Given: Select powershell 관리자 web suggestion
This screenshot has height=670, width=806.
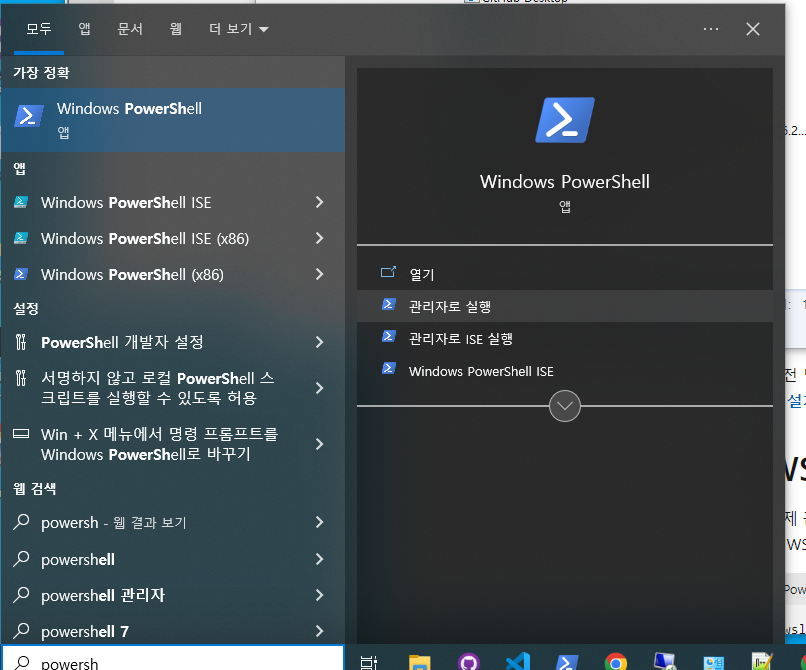Looking at the screenshot, I should click(154, 595).
